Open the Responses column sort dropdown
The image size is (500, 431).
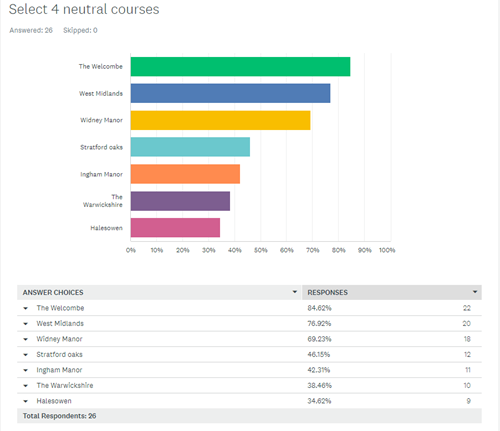tap(475, 292)
